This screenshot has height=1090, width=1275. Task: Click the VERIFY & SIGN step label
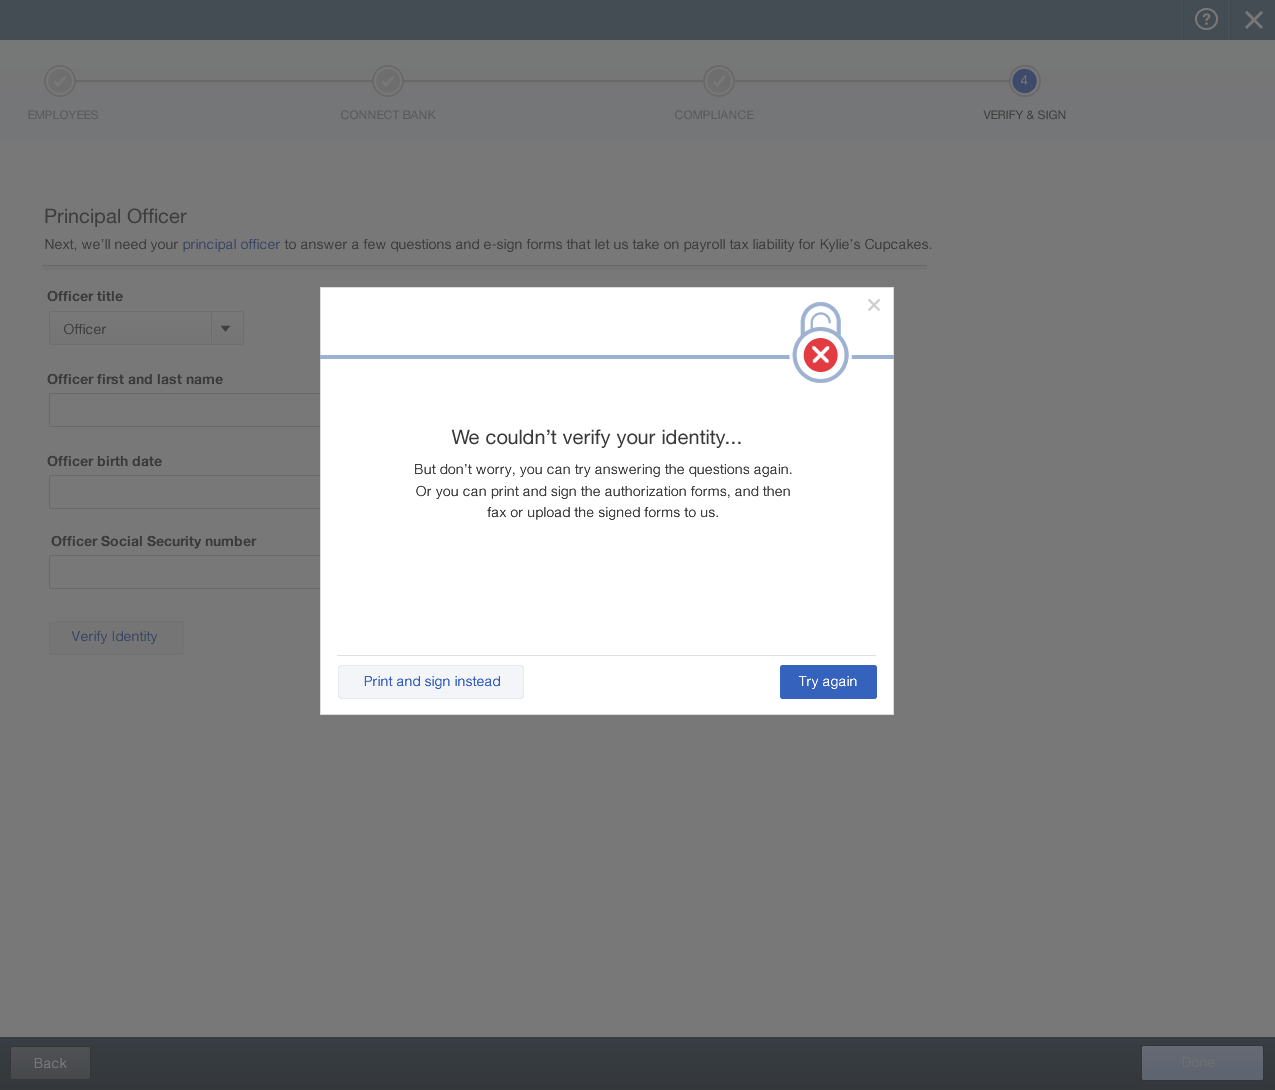pyautogui.click(x=1024, y=115)
